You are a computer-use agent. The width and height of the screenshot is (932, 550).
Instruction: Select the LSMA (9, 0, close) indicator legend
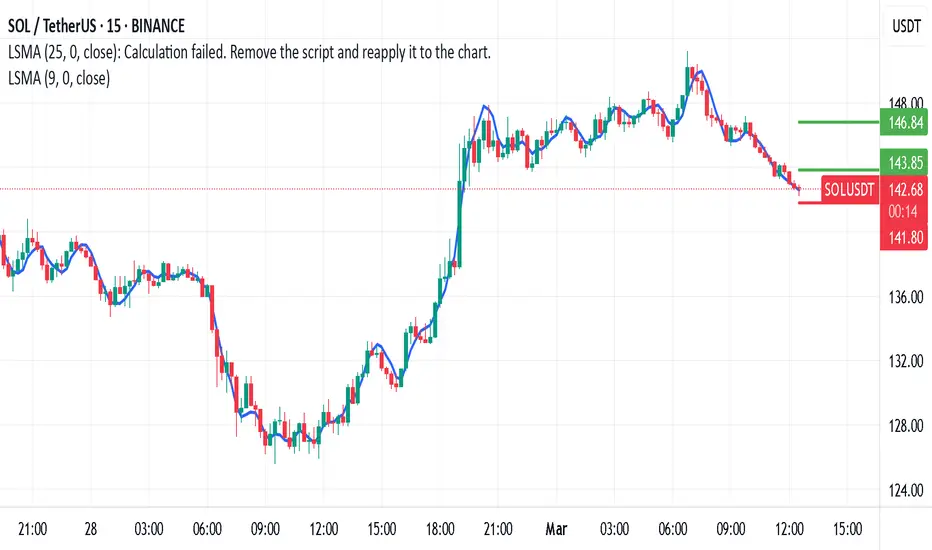59,78
